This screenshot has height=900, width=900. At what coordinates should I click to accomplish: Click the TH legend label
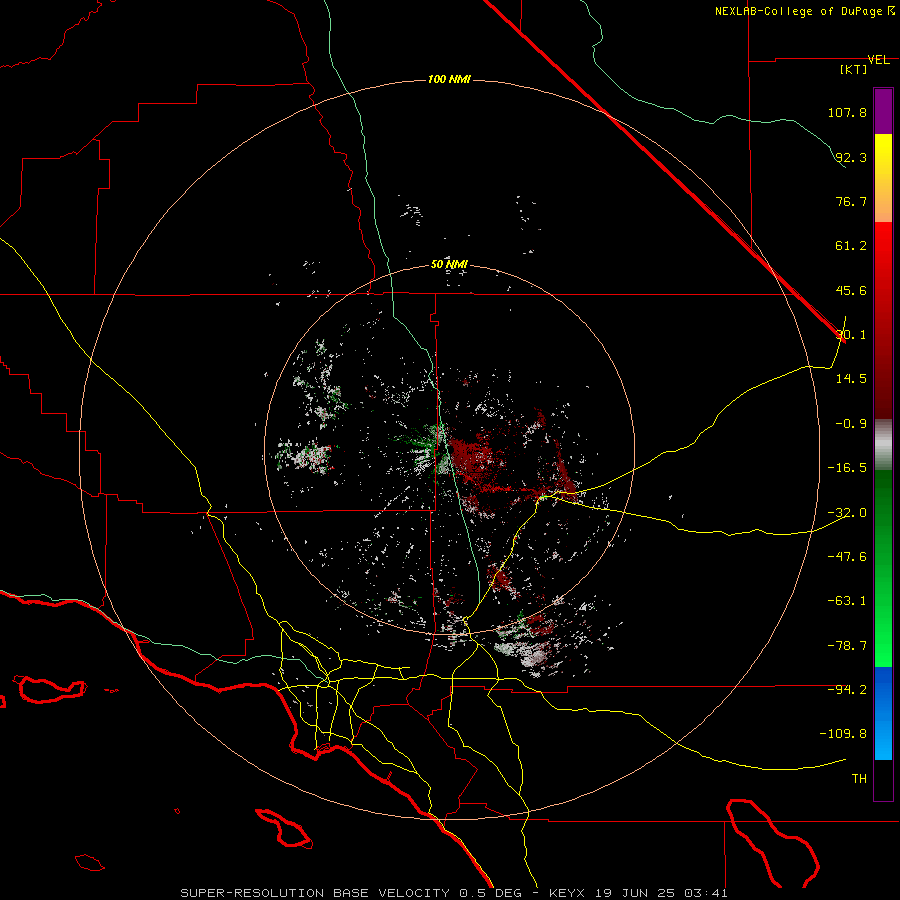859,779
